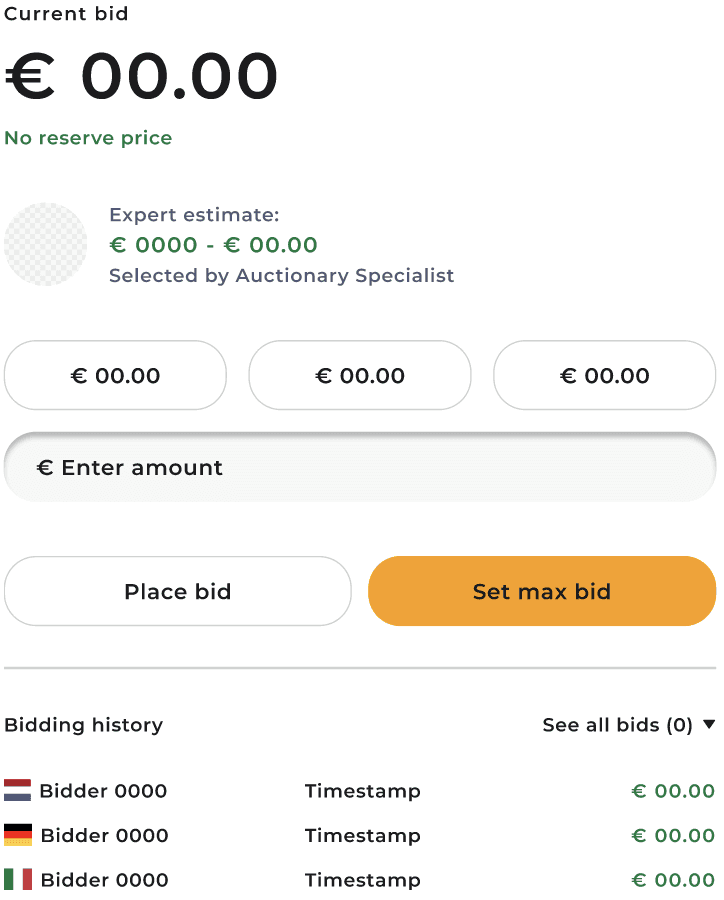
Task: Open Selected by Auctionary Specialist text
Action: coord(281,275)
